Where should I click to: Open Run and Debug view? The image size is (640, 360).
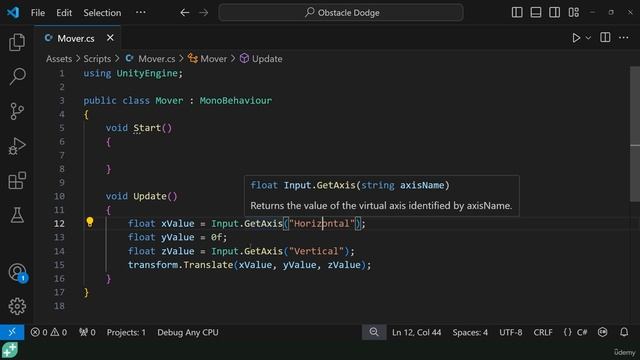pyautogui.click(x=17, y=146)
